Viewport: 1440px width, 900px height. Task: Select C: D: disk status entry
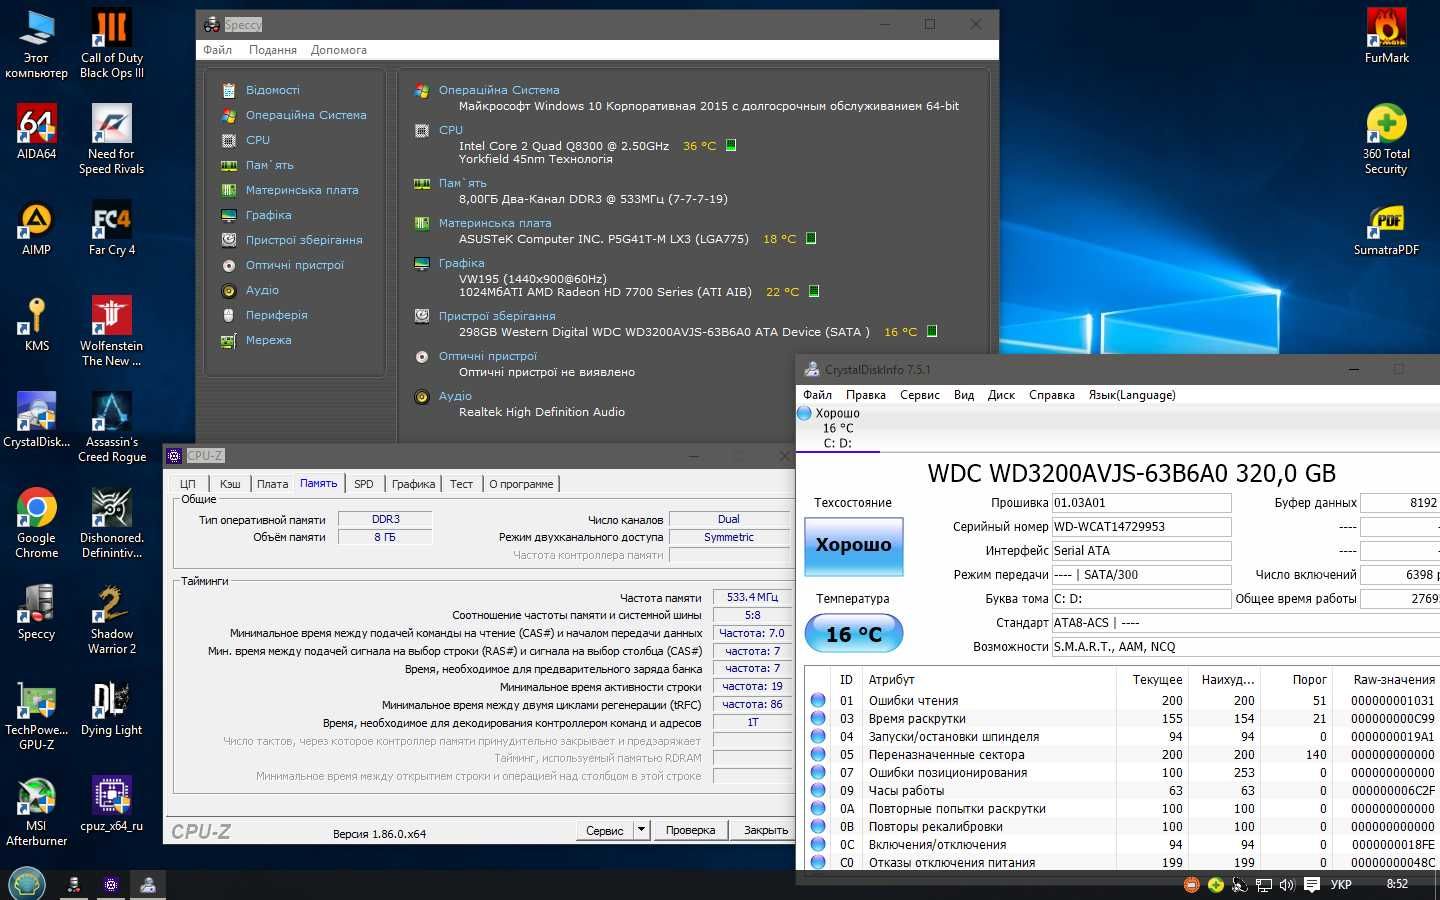837,428
